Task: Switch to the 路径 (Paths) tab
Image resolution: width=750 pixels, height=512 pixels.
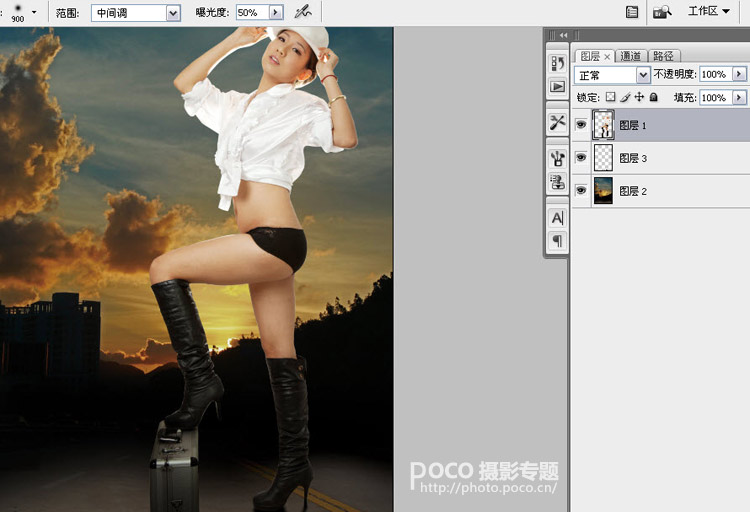Action: click(x=663, y=56)
